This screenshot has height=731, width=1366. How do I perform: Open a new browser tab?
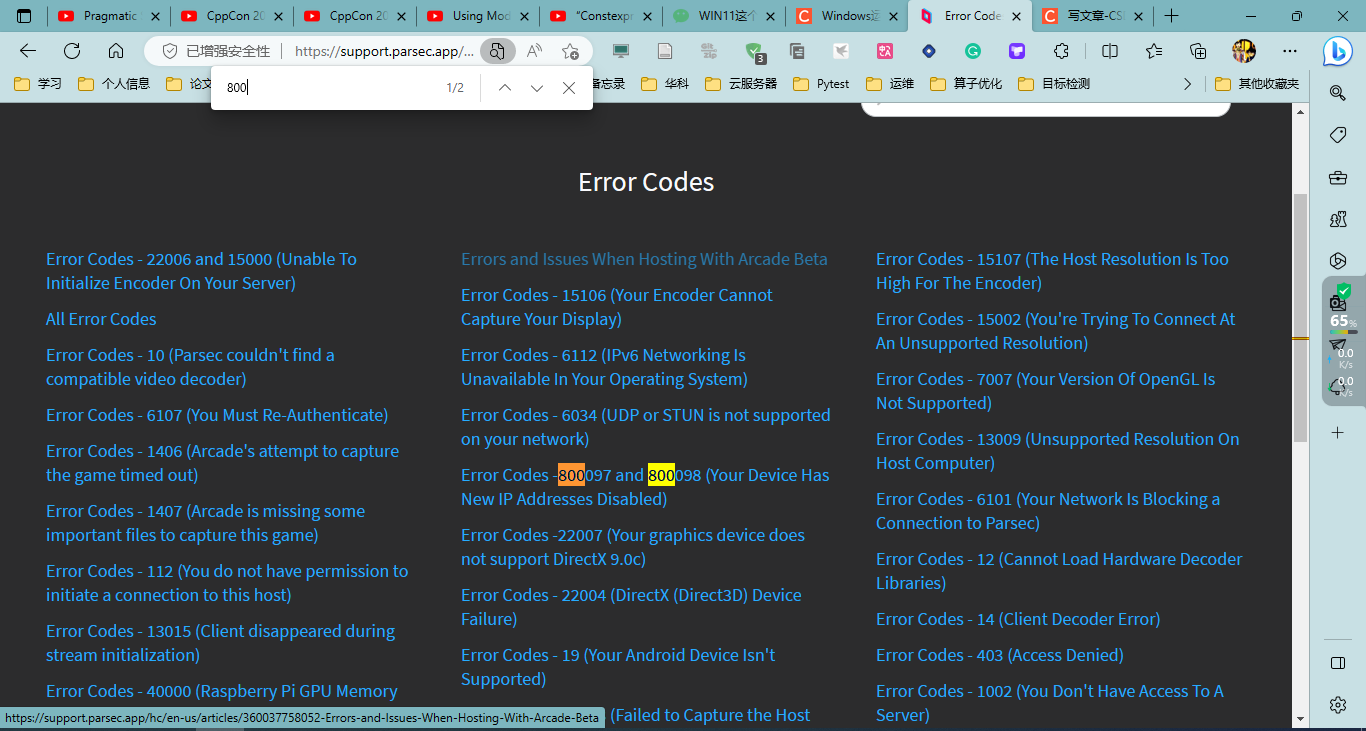tap(1172, 16)
